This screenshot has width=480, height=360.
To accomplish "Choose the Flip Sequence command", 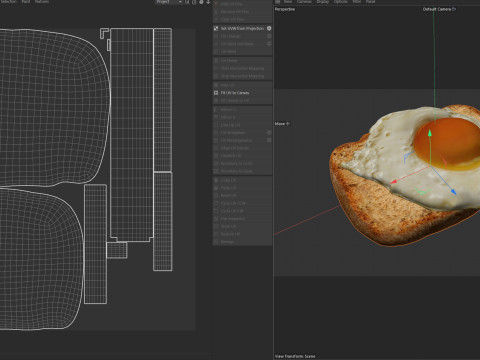I will click(242, 219).
